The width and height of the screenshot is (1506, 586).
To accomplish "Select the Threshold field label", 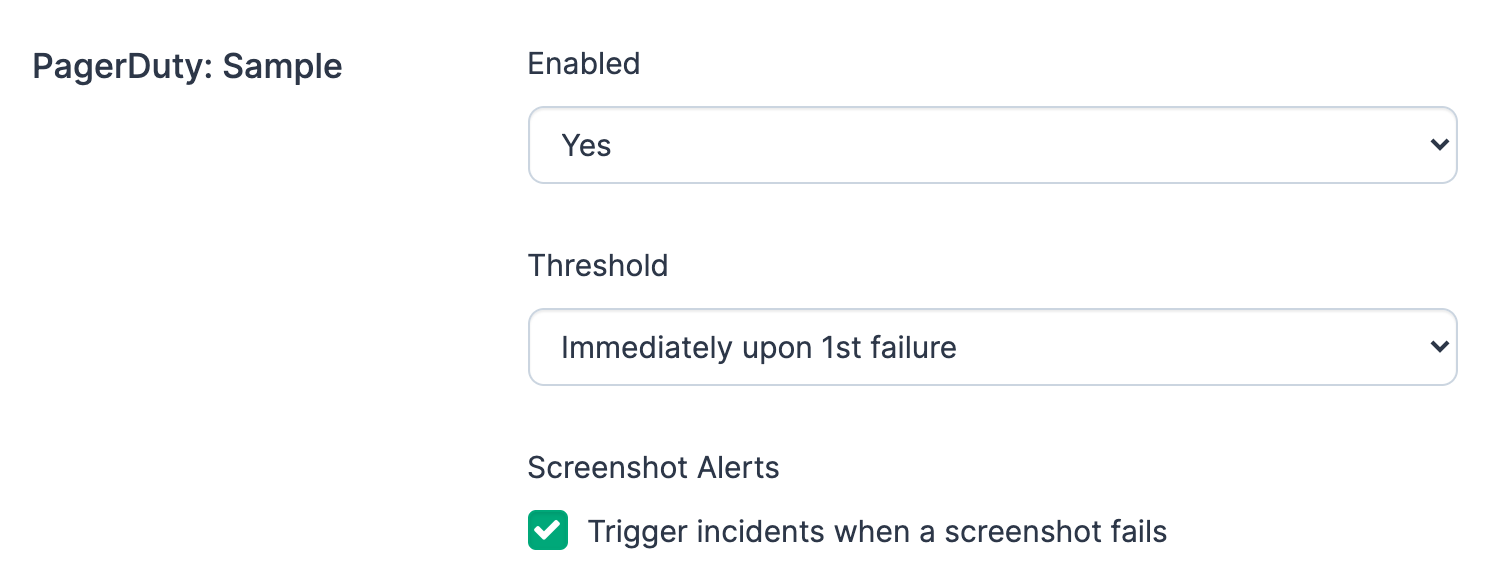I will [x=598, y=266].
